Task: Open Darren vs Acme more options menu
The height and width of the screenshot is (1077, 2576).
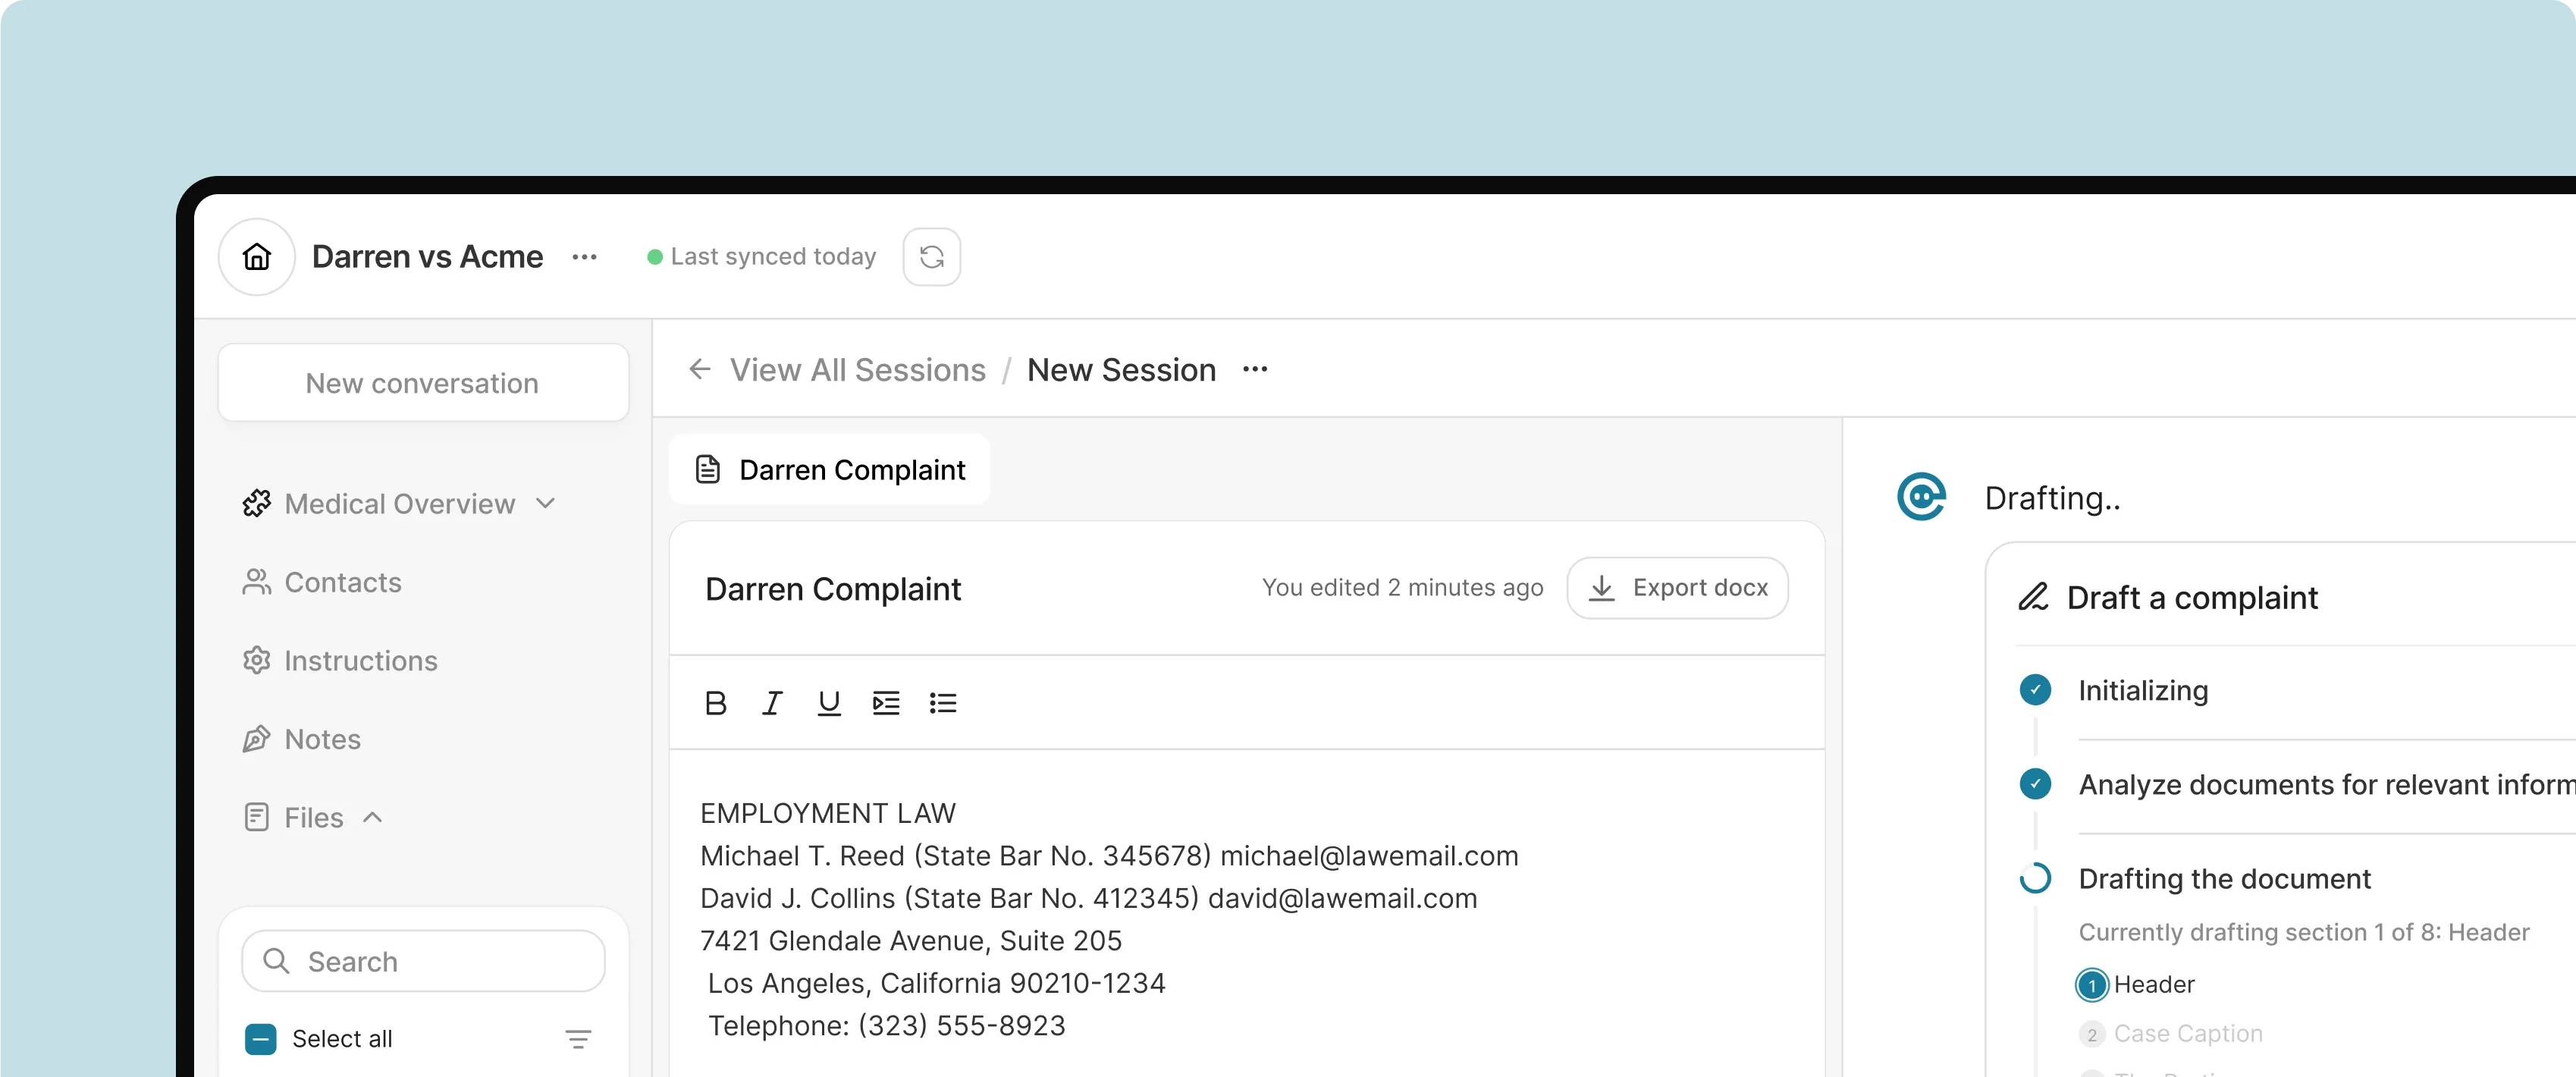Action: coord(585,257)
